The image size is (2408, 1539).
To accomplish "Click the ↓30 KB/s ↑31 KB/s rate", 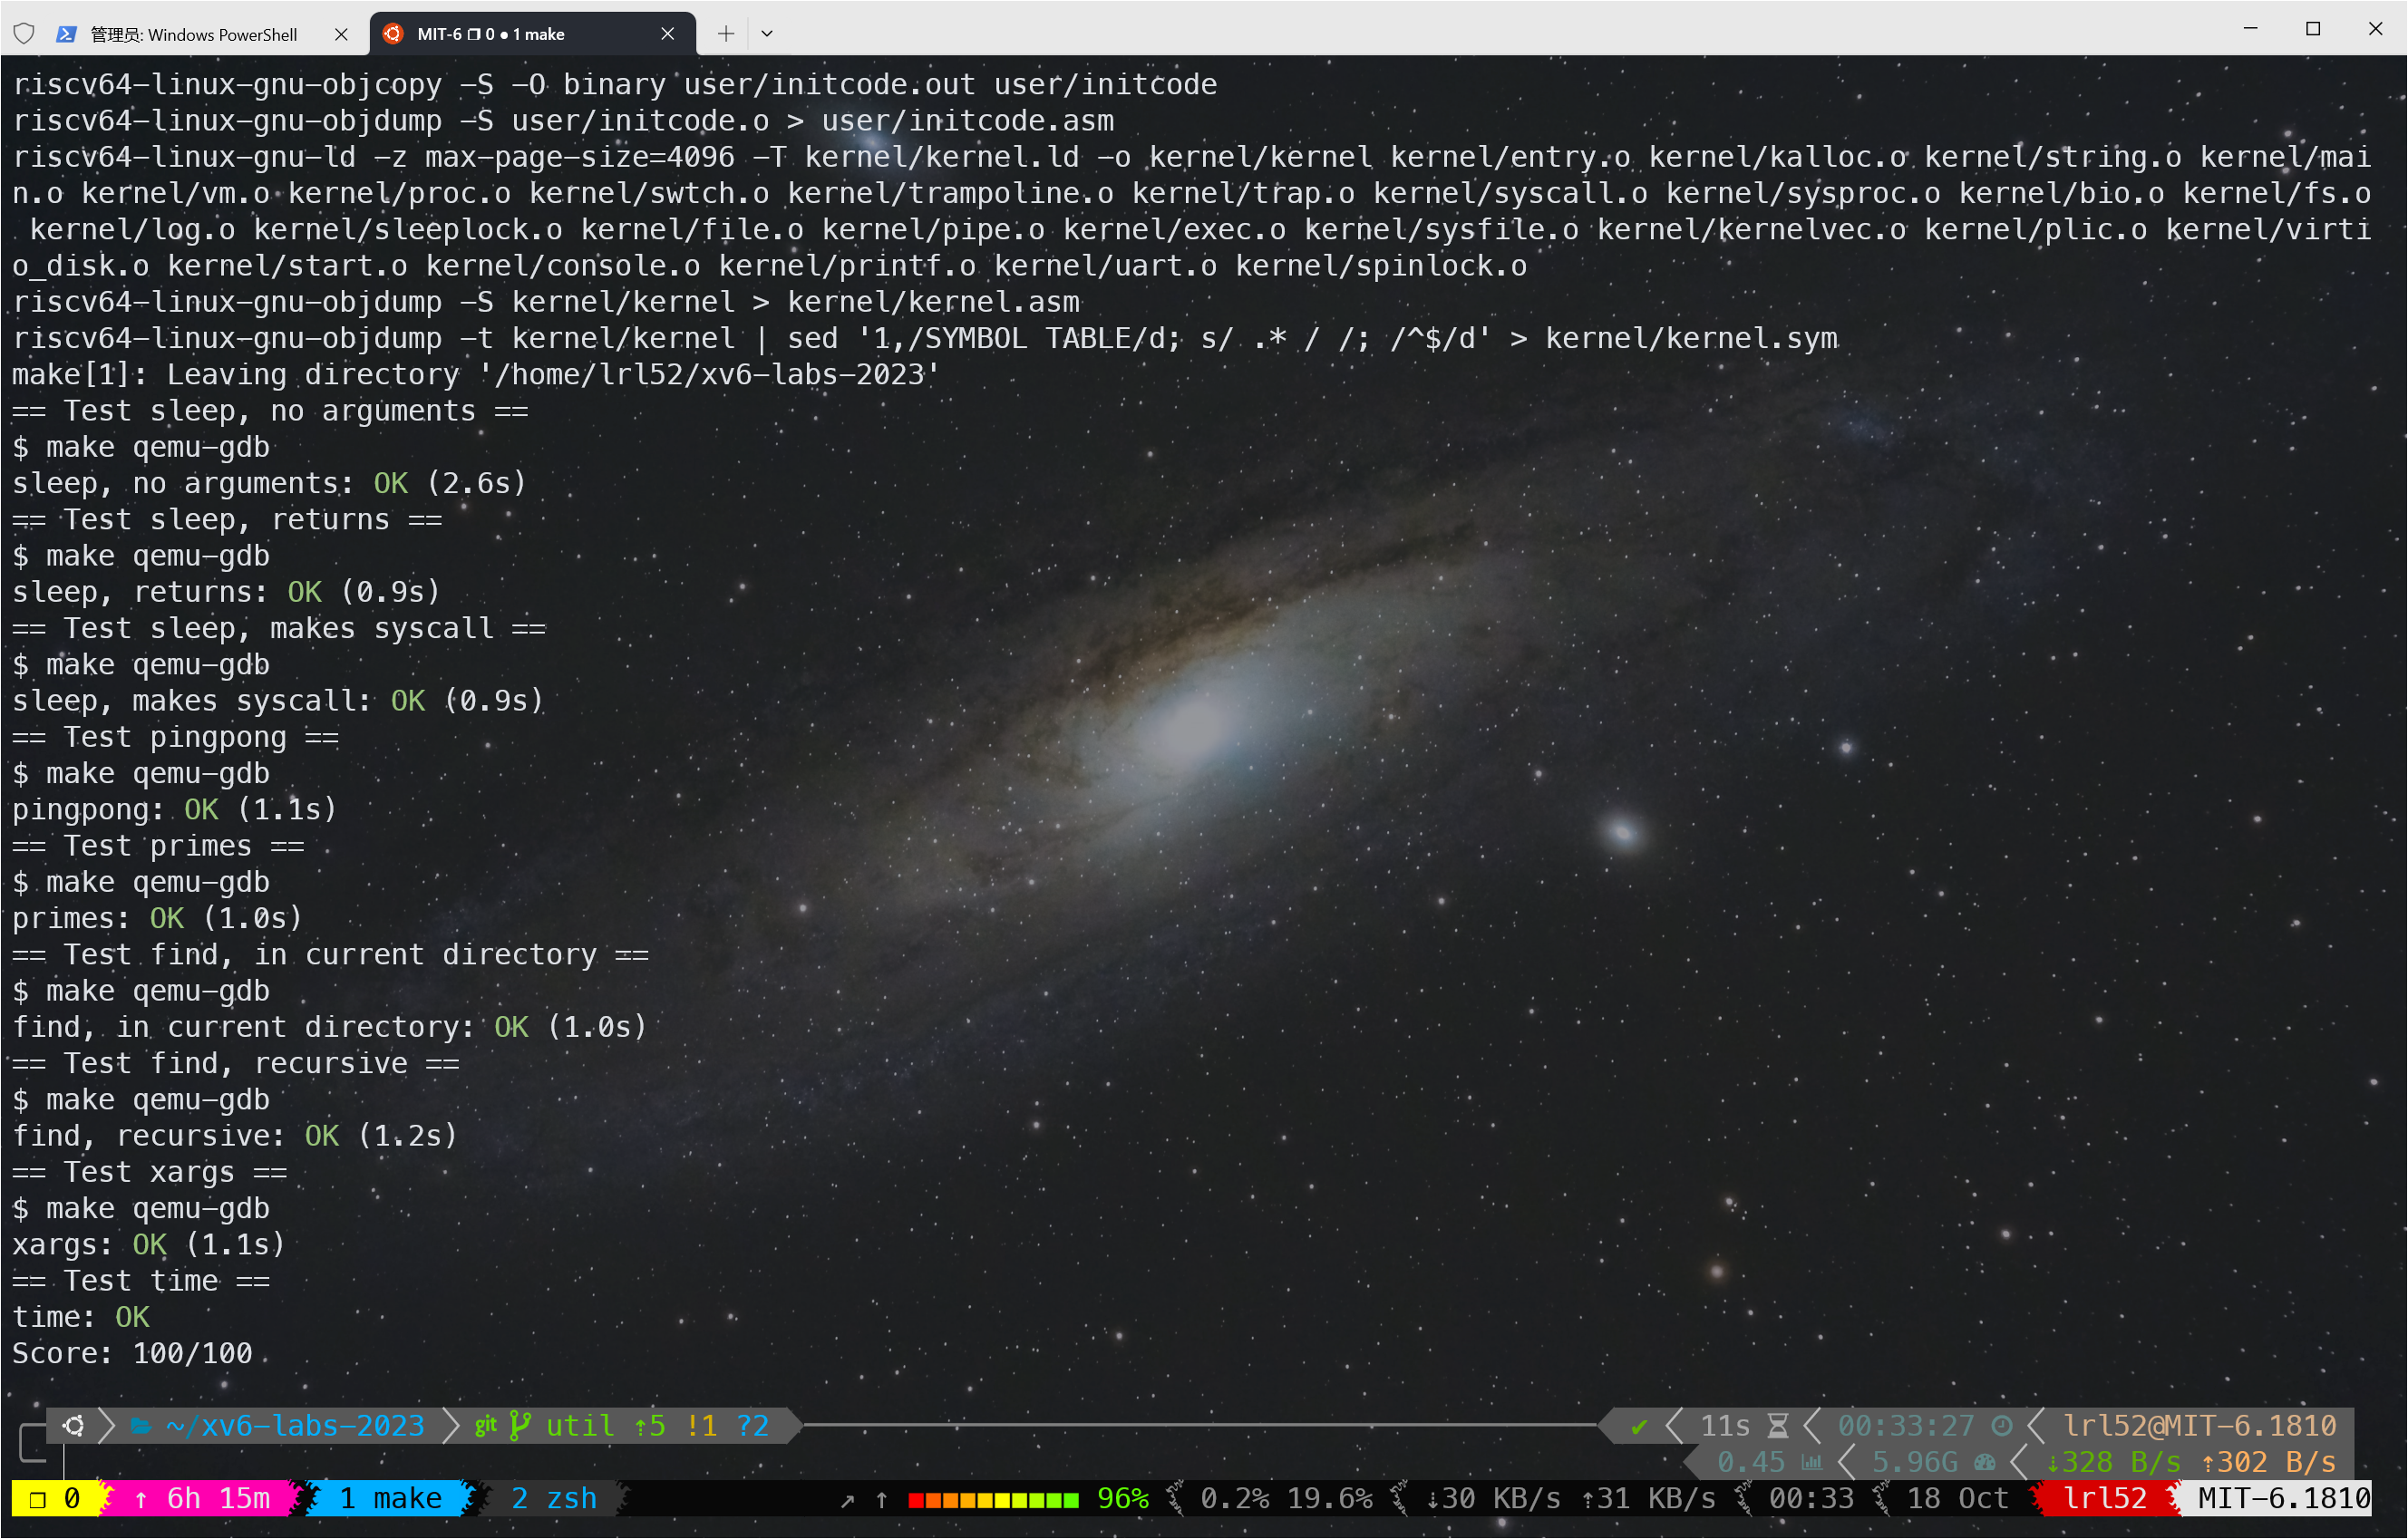I will click(x=1571, y=1499).
